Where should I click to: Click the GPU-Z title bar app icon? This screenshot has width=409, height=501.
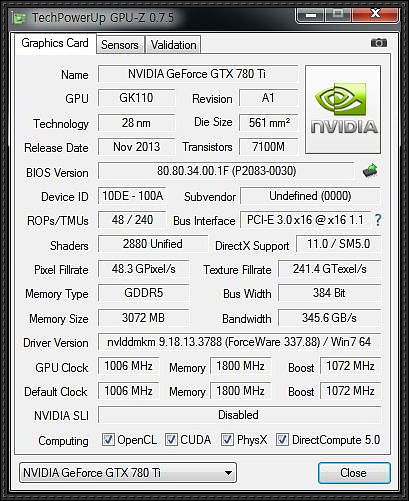(x=19, y=18)
